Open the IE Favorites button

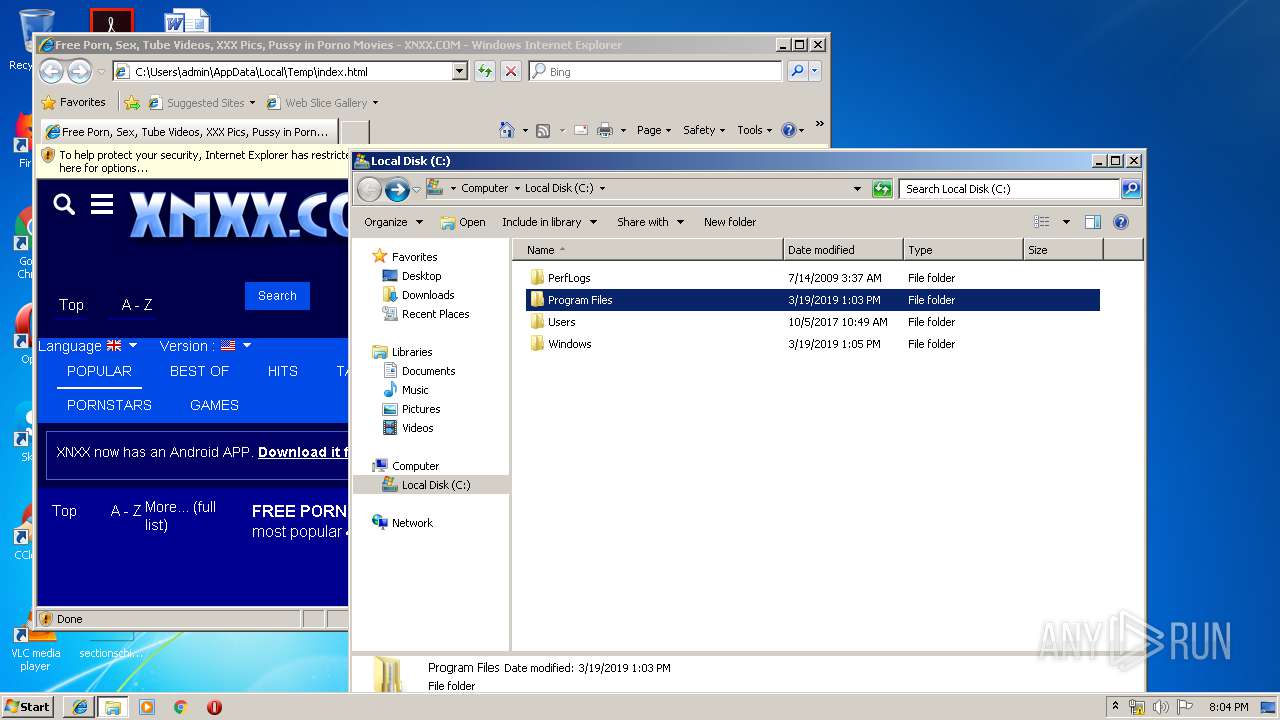pyautogui.click(x=73, y=102)
